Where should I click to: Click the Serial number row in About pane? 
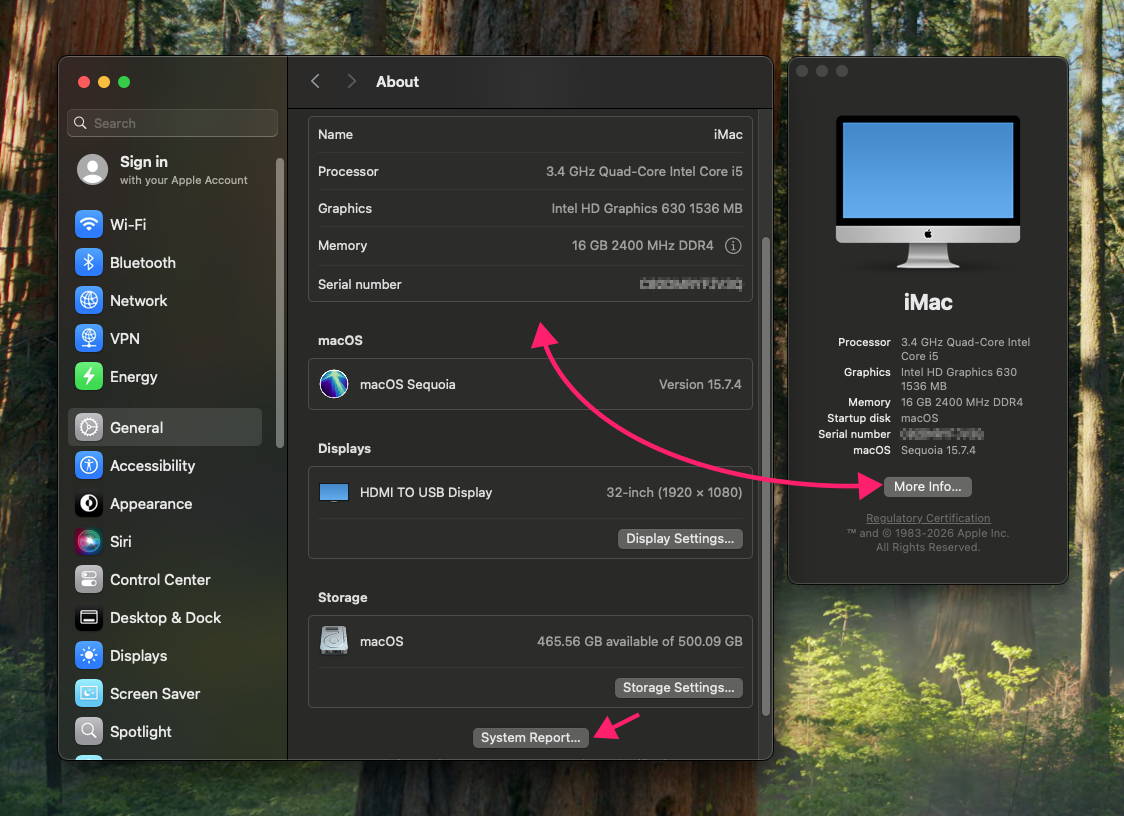tap(530, 284)
